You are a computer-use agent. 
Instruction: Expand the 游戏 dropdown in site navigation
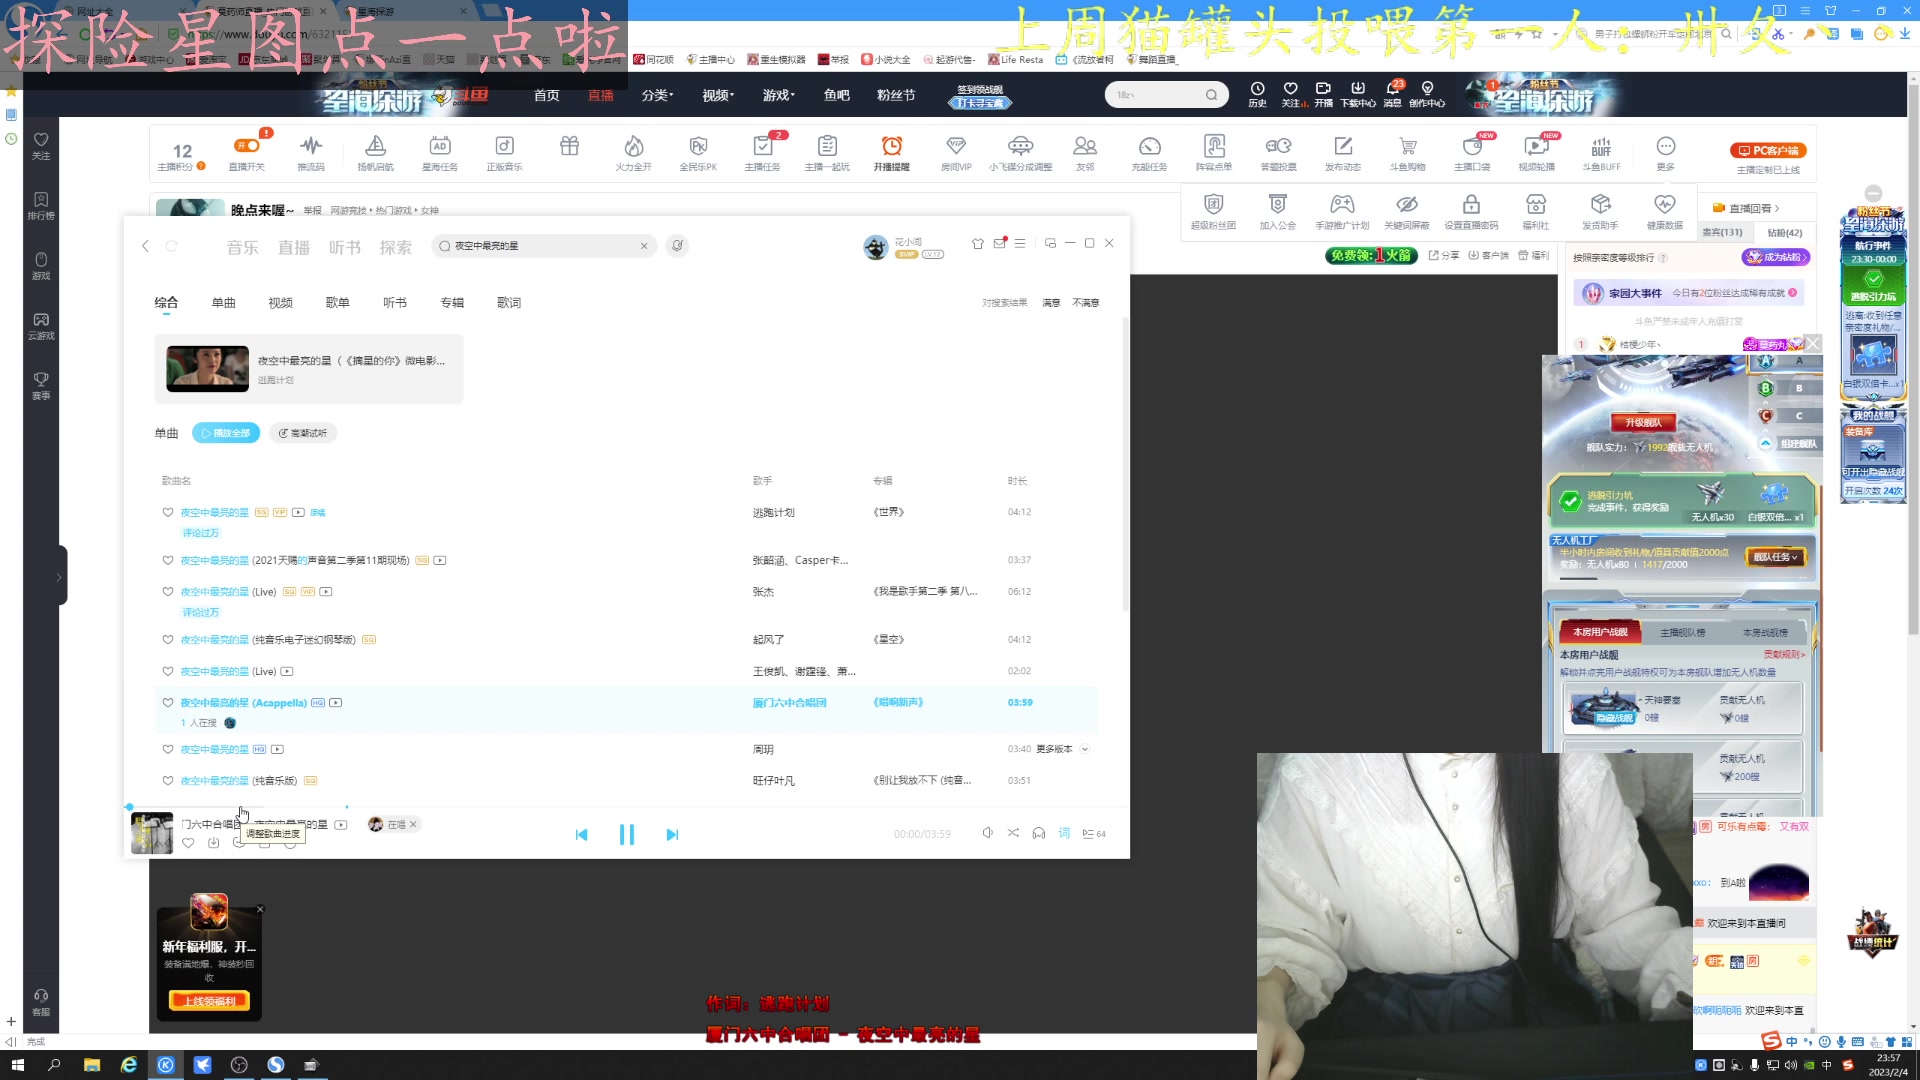tap(778, 95)
